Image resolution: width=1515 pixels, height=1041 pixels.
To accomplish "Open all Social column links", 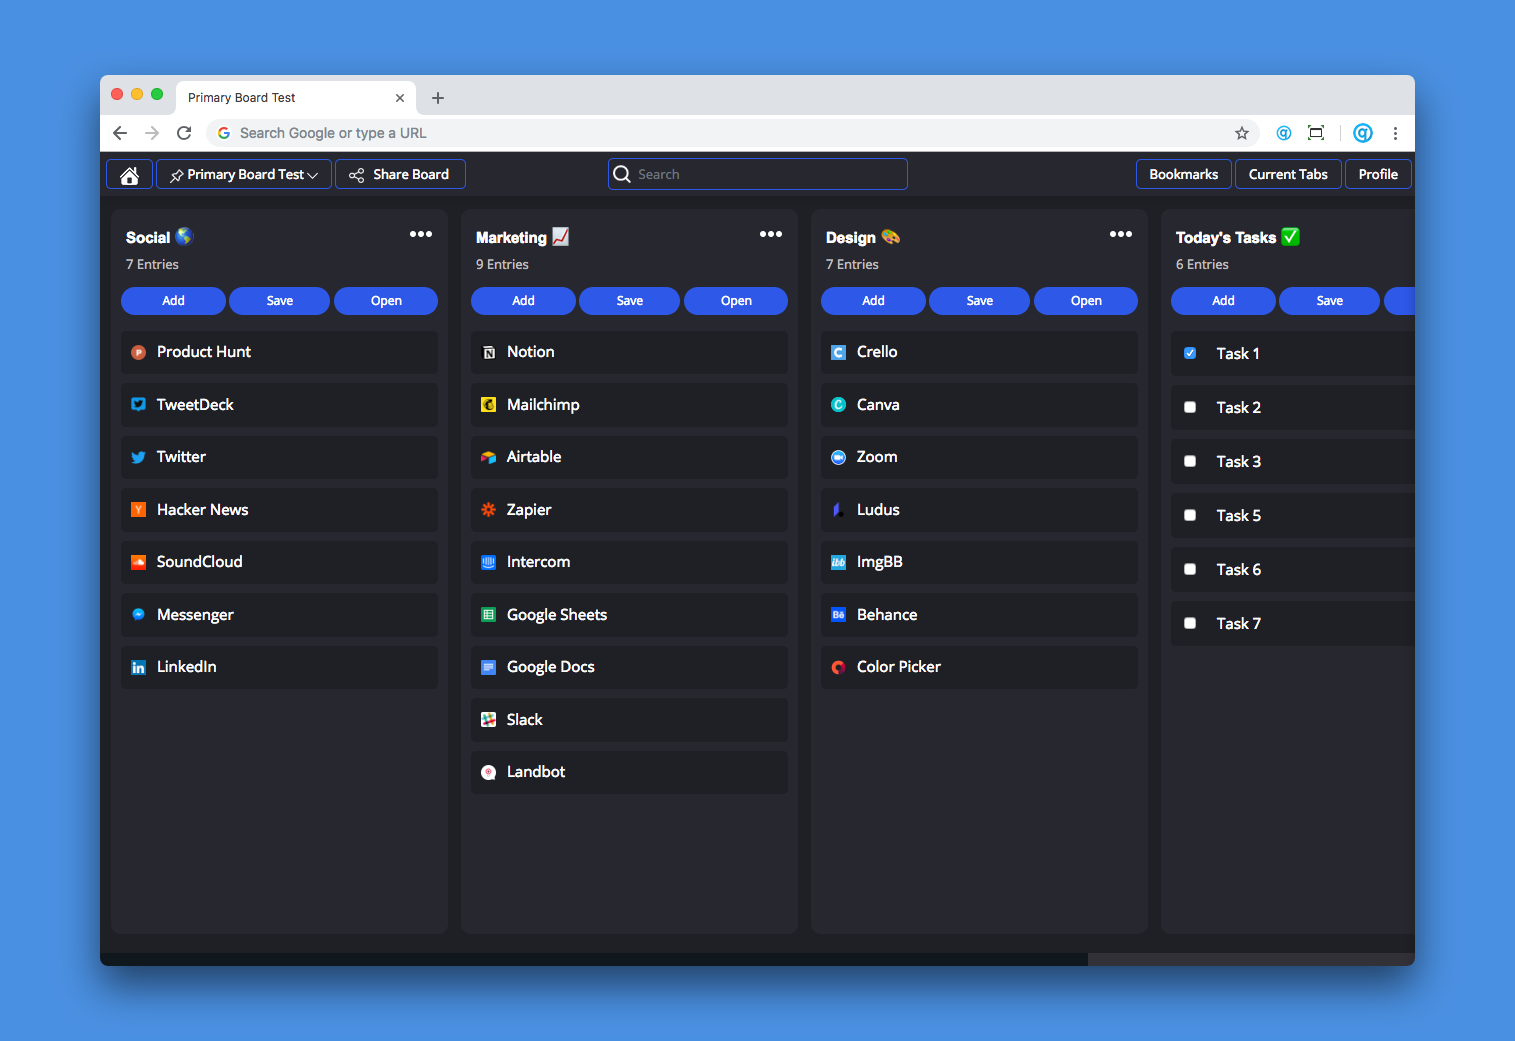I will click(386, 301).
